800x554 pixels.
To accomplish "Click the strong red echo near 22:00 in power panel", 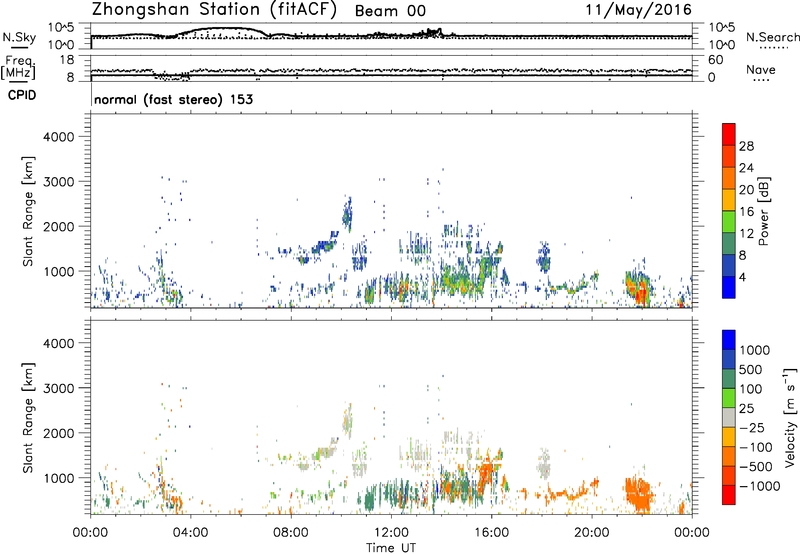I will click(x=641, y=293).
